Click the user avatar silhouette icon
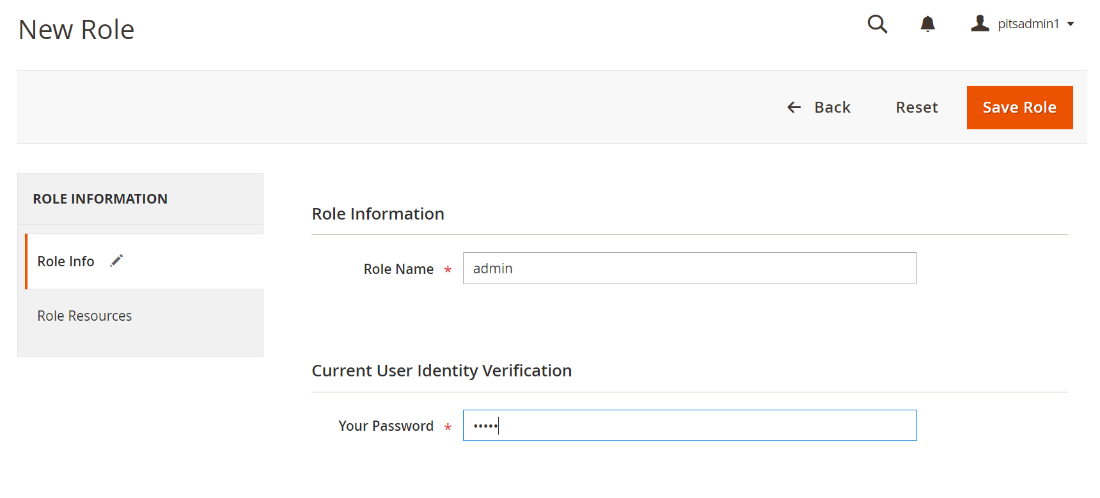Viewport: 1100px width, 498px height. click(980, 23)
